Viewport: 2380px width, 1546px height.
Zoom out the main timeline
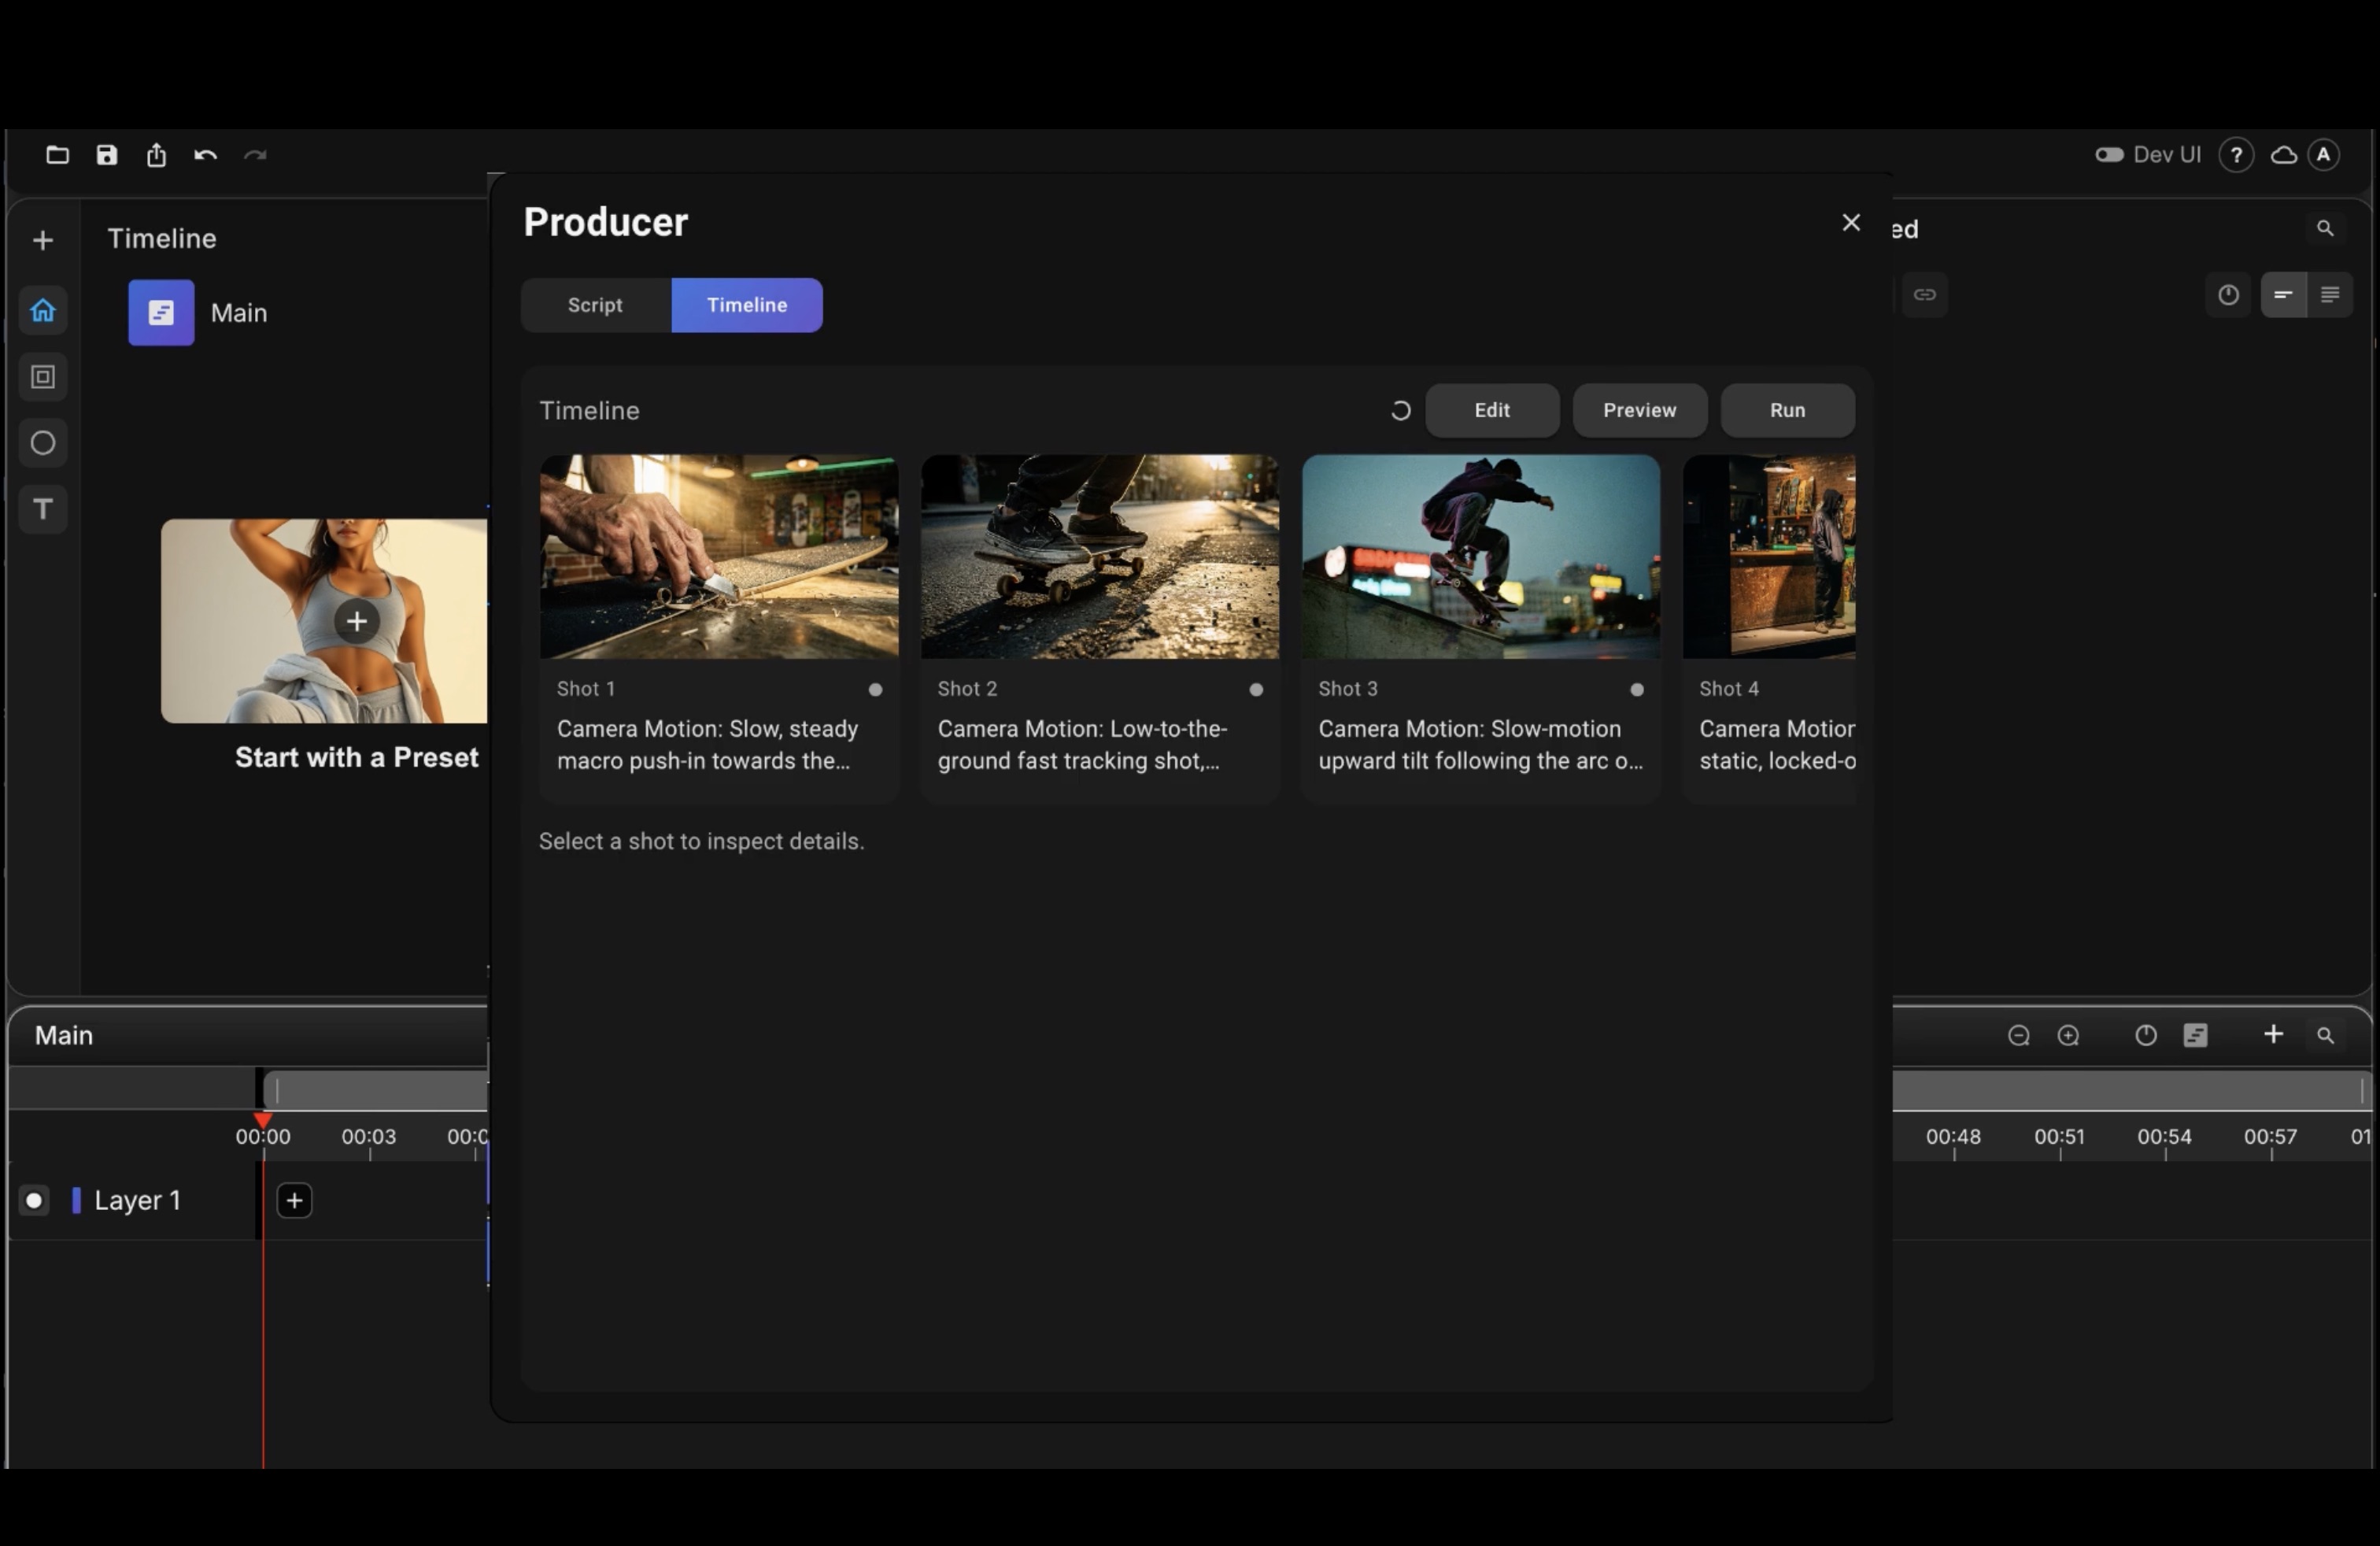coord(2019,1036)
